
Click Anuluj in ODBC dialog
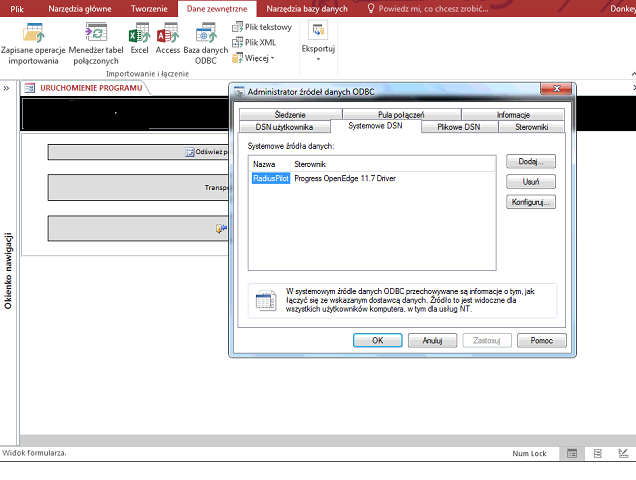pos(432,340)
